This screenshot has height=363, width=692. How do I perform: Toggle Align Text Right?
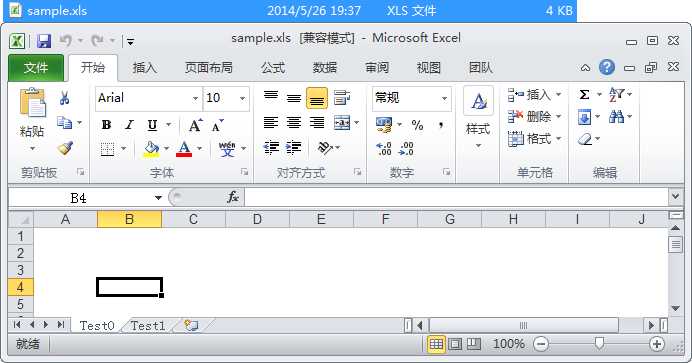tap(317, 123)
